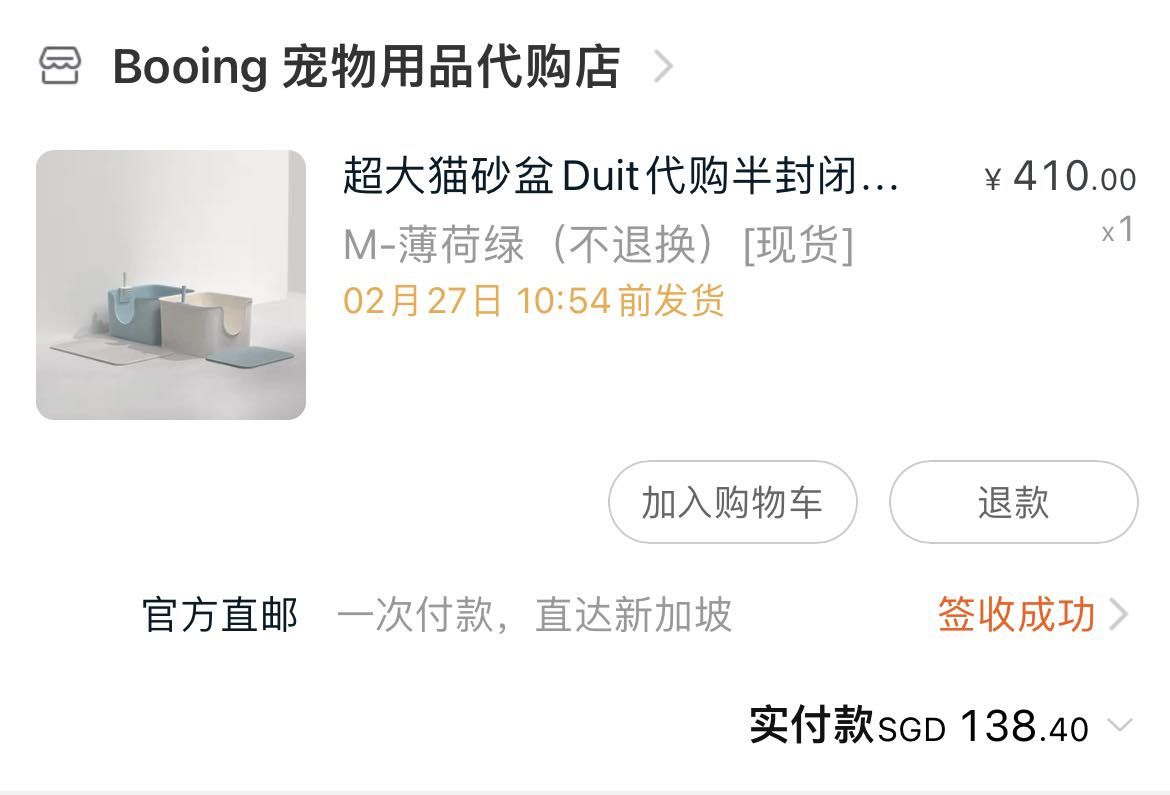Open the 超大猫砂盆 Duit product title

coord(621,177)
